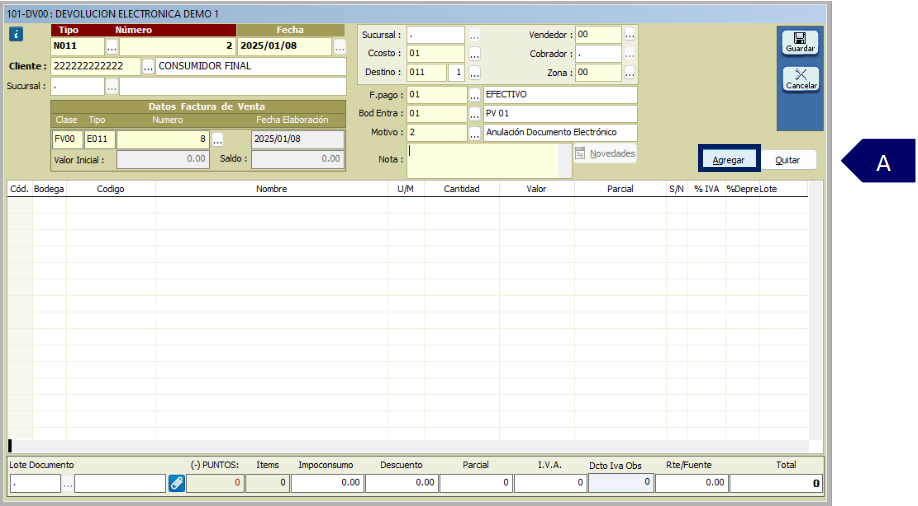This screenshot has height=506, width=918.
Task: Open the Novedades button
Action: [x=605, y=153]
